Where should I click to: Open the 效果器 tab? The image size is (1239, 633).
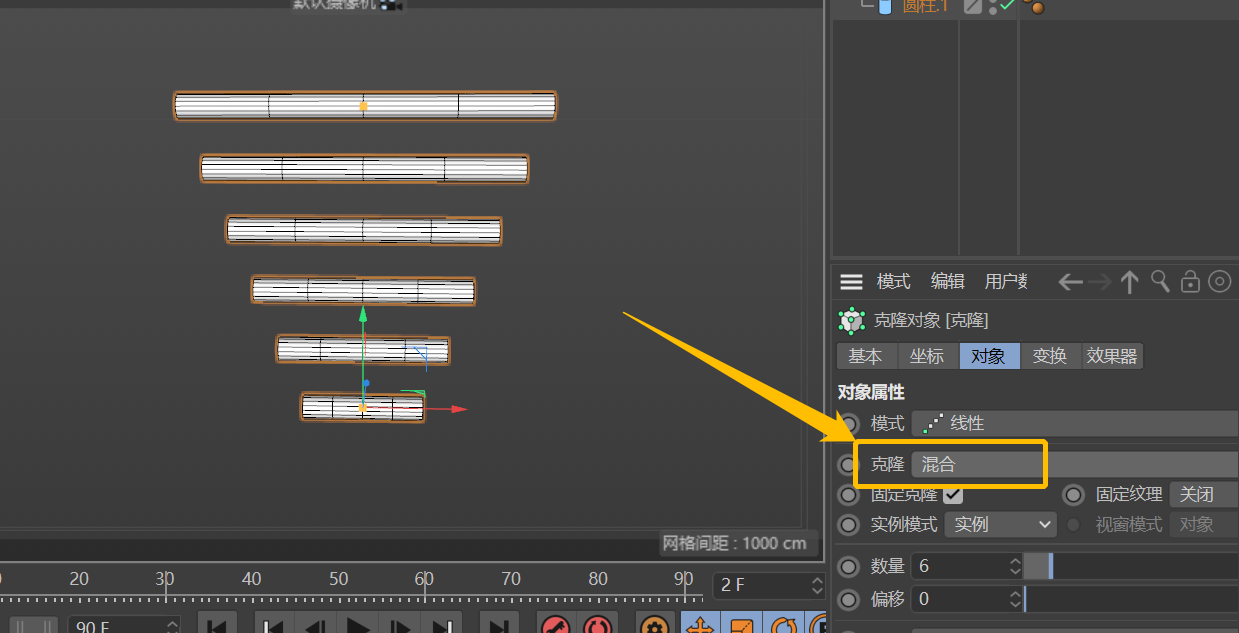[1112, 356]
